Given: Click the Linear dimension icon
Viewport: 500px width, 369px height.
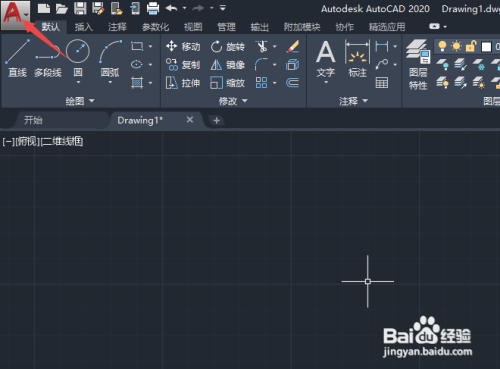Looking at the screenshot, I should [x=382, y=46].
